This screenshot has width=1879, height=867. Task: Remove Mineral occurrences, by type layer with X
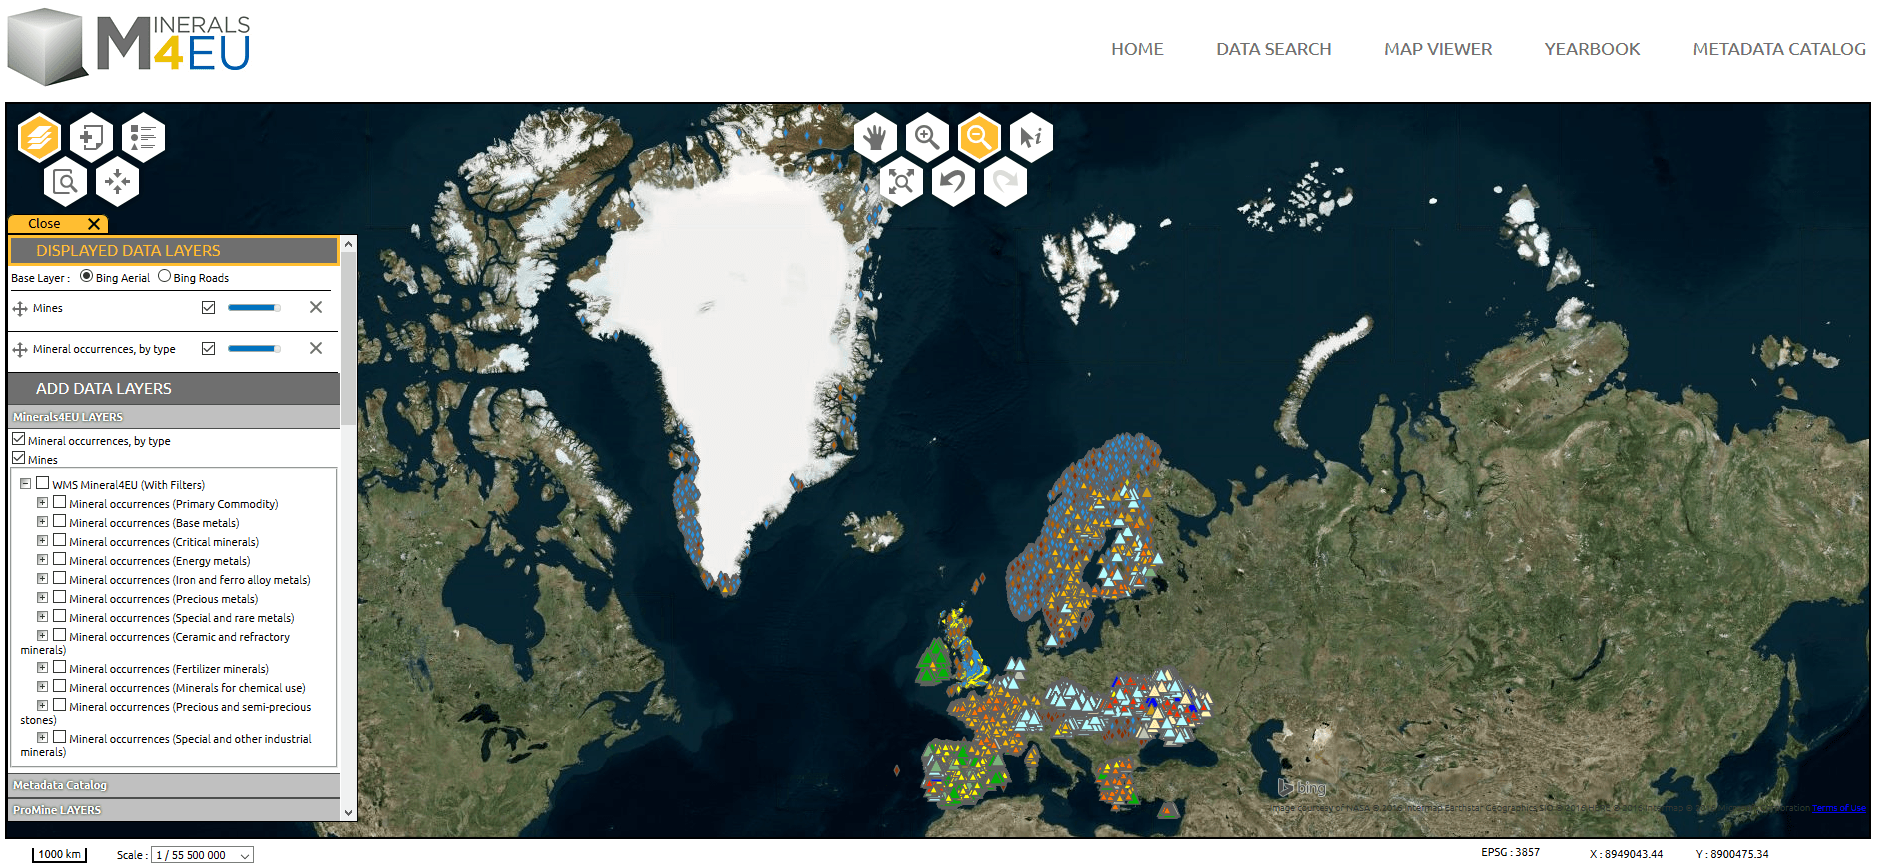pos(316,348)
